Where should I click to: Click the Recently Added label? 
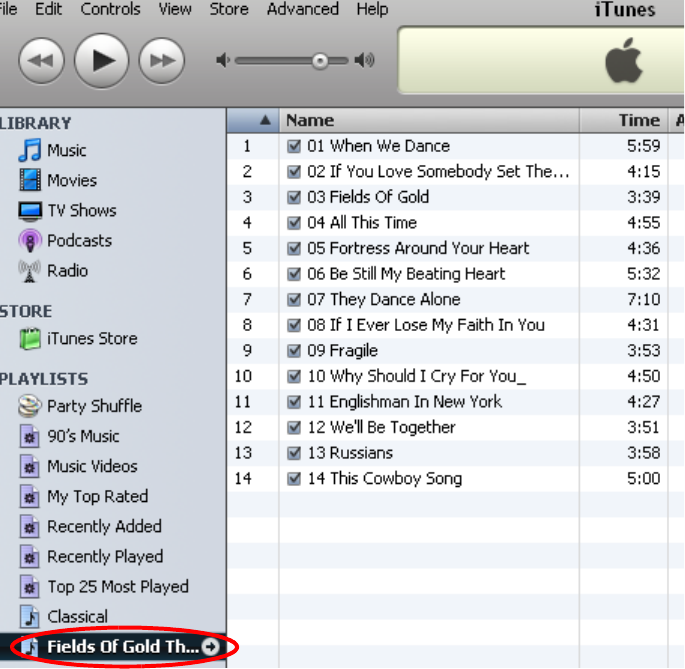[x=104, y=527]
